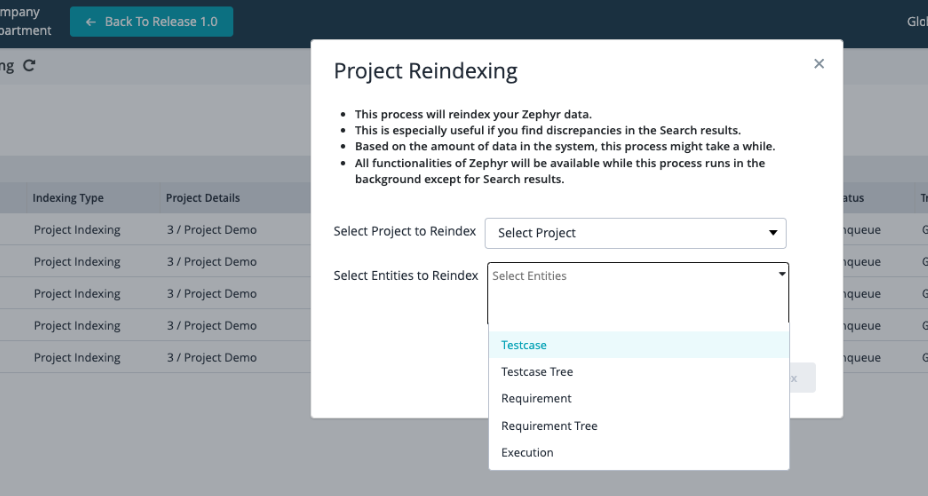This screenshot has width=928, height=496.
Task: Open the Select Project dropdown
Action: point(635,233)
